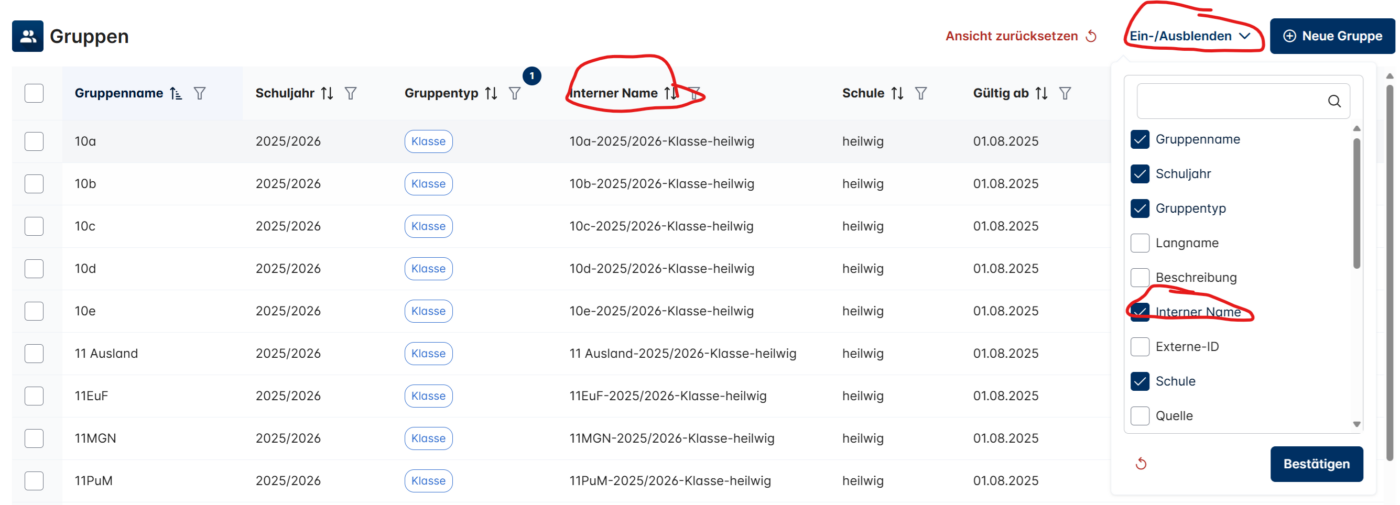Viewport: 1400px width, 505px height.
Task: Toggle the Gruppenname ascending sort indicator
Action: [x=176, y=93]
